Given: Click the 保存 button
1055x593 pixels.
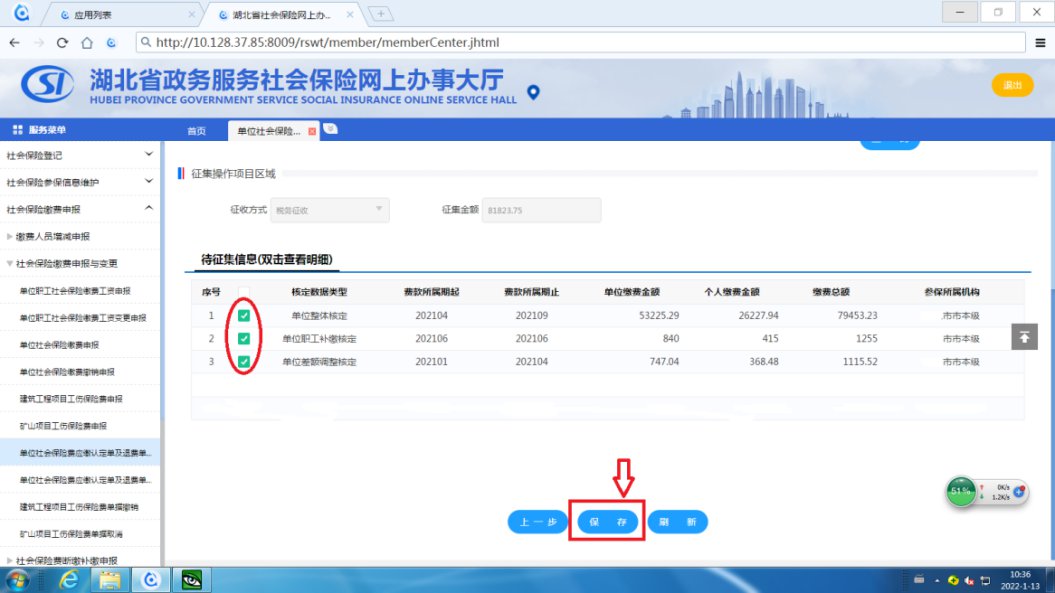Looking at the screenshot, I should 607,522.
